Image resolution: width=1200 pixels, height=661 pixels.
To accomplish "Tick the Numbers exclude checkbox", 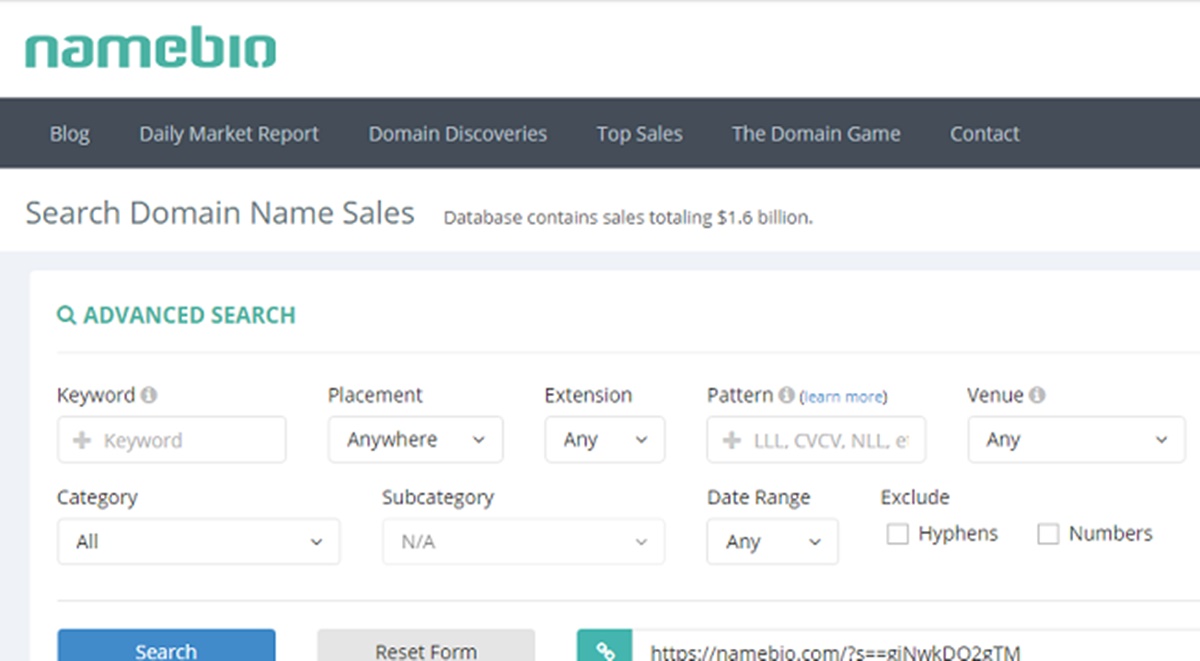I will tap(1048, 534).
